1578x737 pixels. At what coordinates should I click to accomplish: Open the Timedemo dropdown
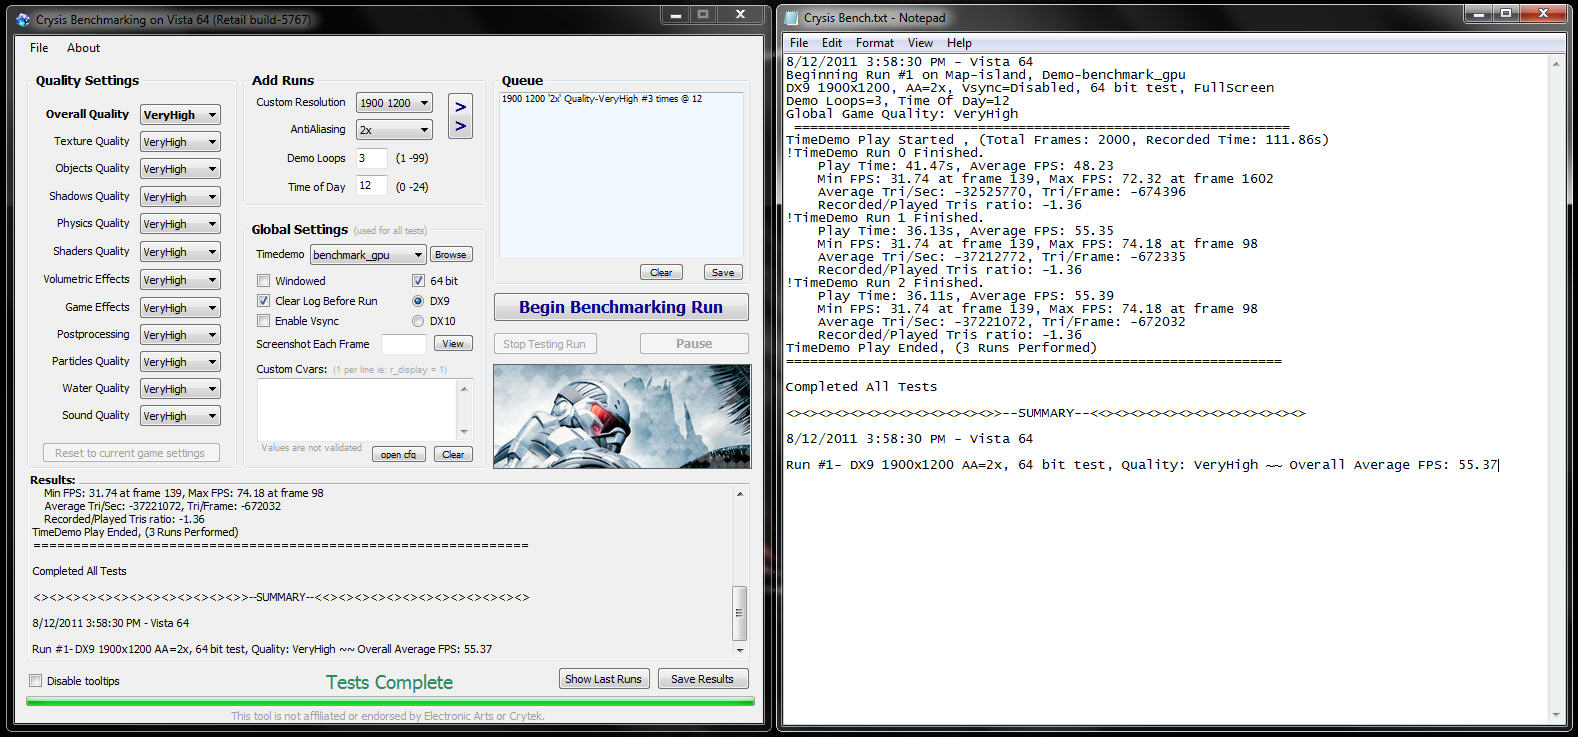pos(368,255)
